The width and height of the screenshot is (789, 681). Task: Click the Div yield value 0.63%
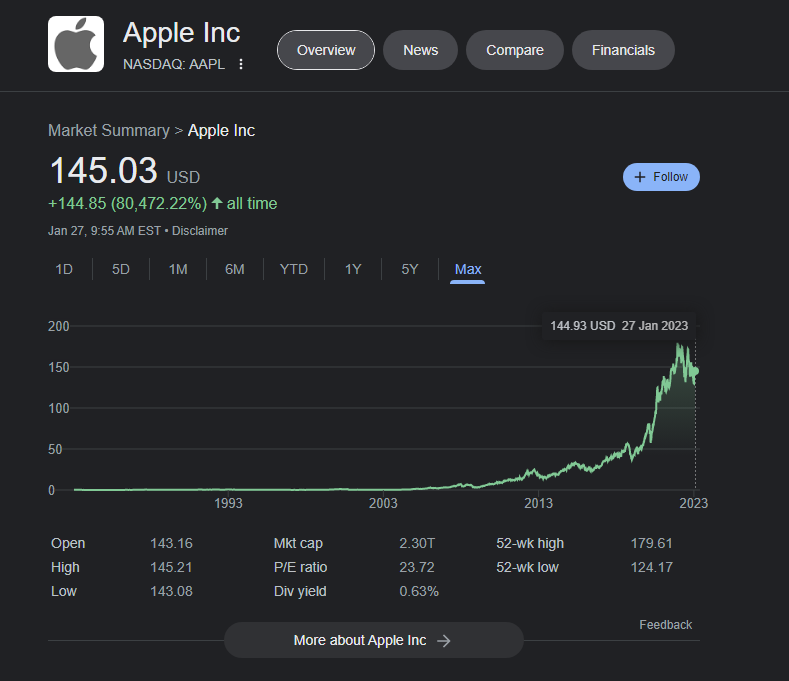[419, 591]
